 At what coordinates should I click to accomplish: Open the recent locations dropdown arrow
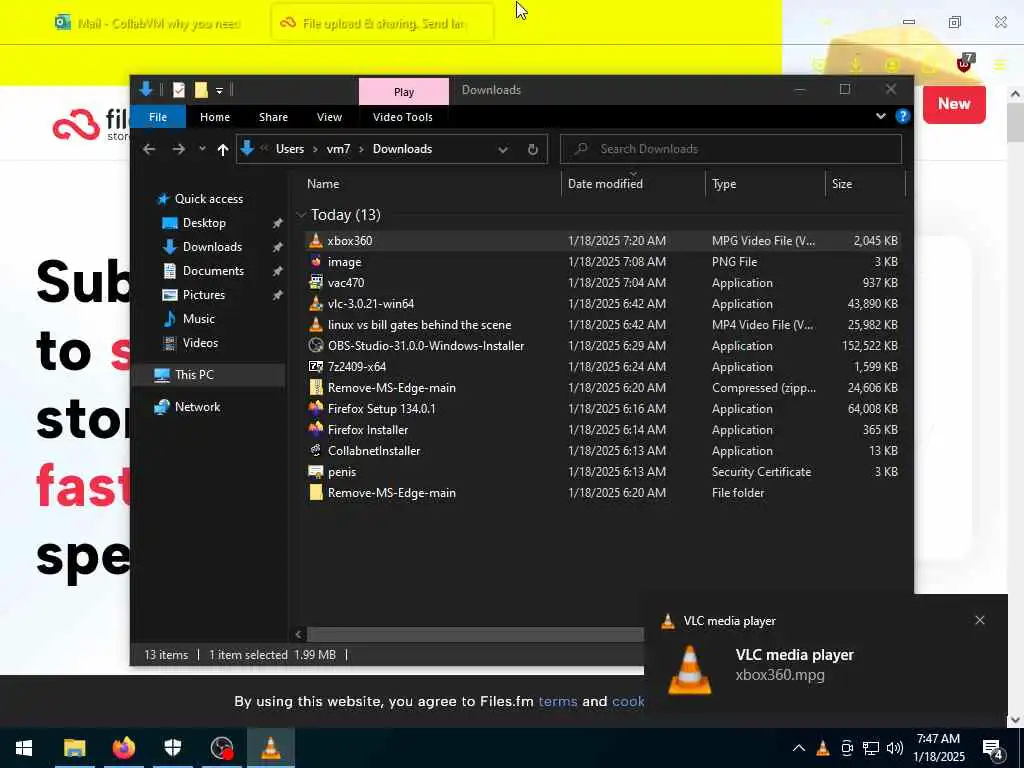(202, 149)
